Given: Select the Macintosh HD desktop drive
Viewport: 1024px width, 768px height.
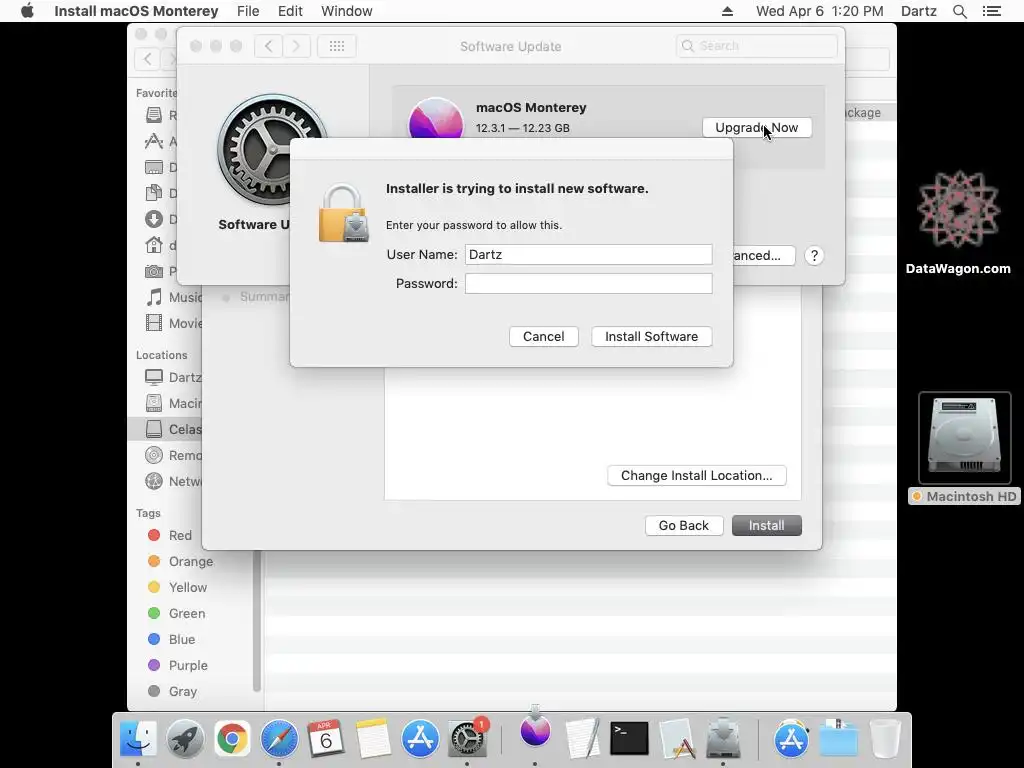Looking at the screenshot, I should (x=964, y=449).
